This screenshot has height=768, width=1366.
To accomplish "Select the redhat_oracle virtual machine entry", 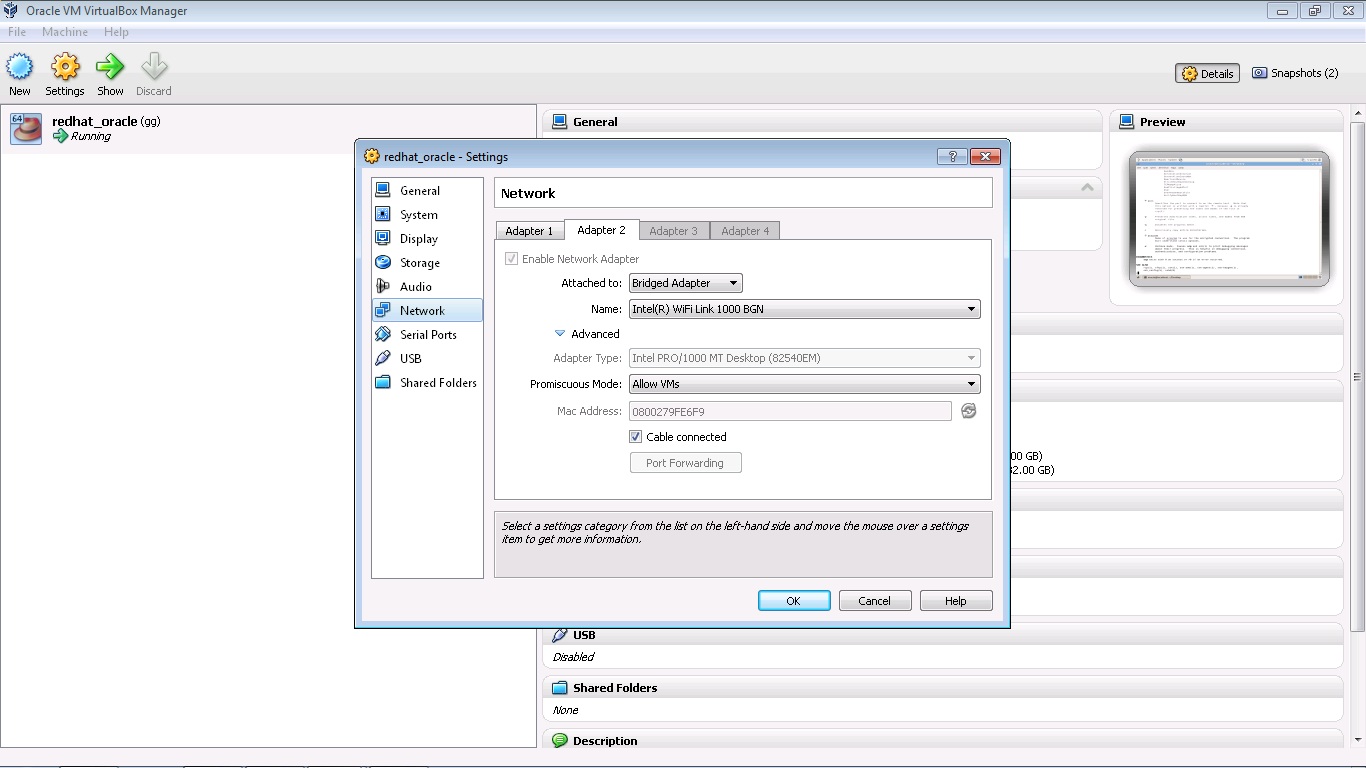I will pos(268,129).
